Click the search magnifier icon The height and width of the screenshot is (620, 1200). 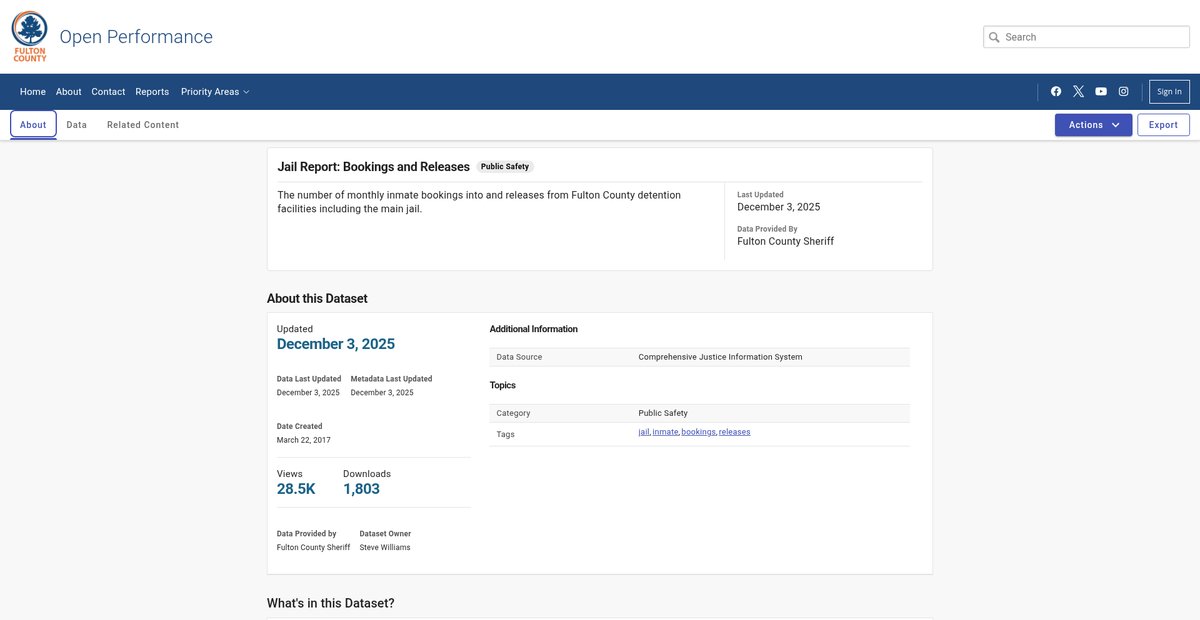click(994, 37)
